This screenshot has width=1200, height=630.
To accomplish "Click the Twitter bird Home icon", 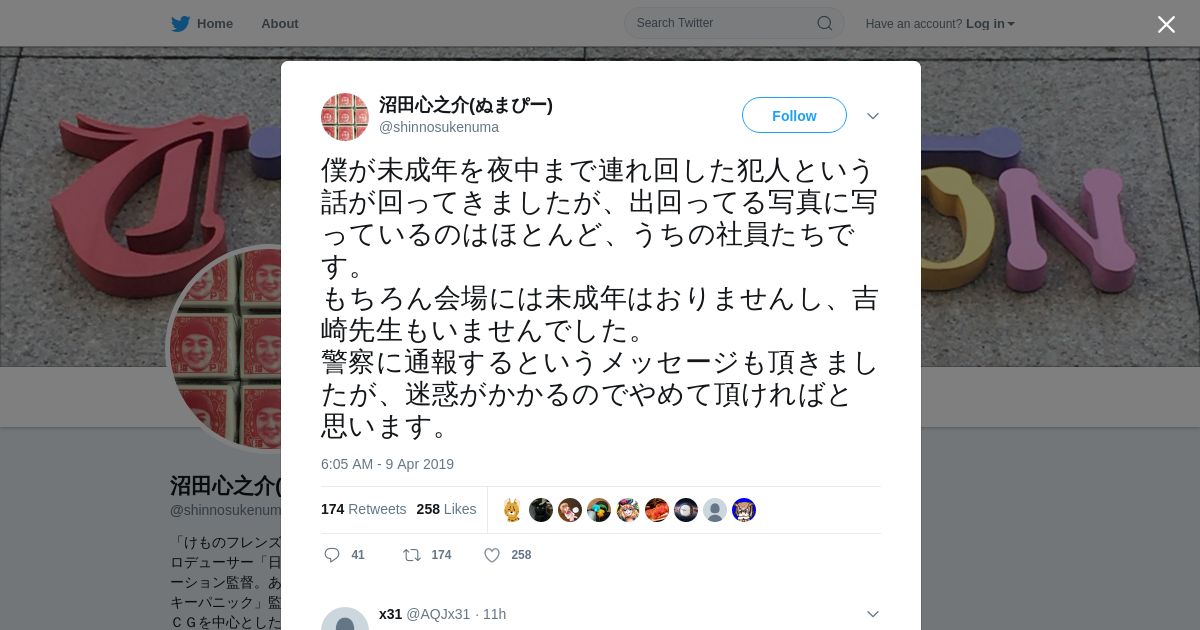I will point(180,23).
